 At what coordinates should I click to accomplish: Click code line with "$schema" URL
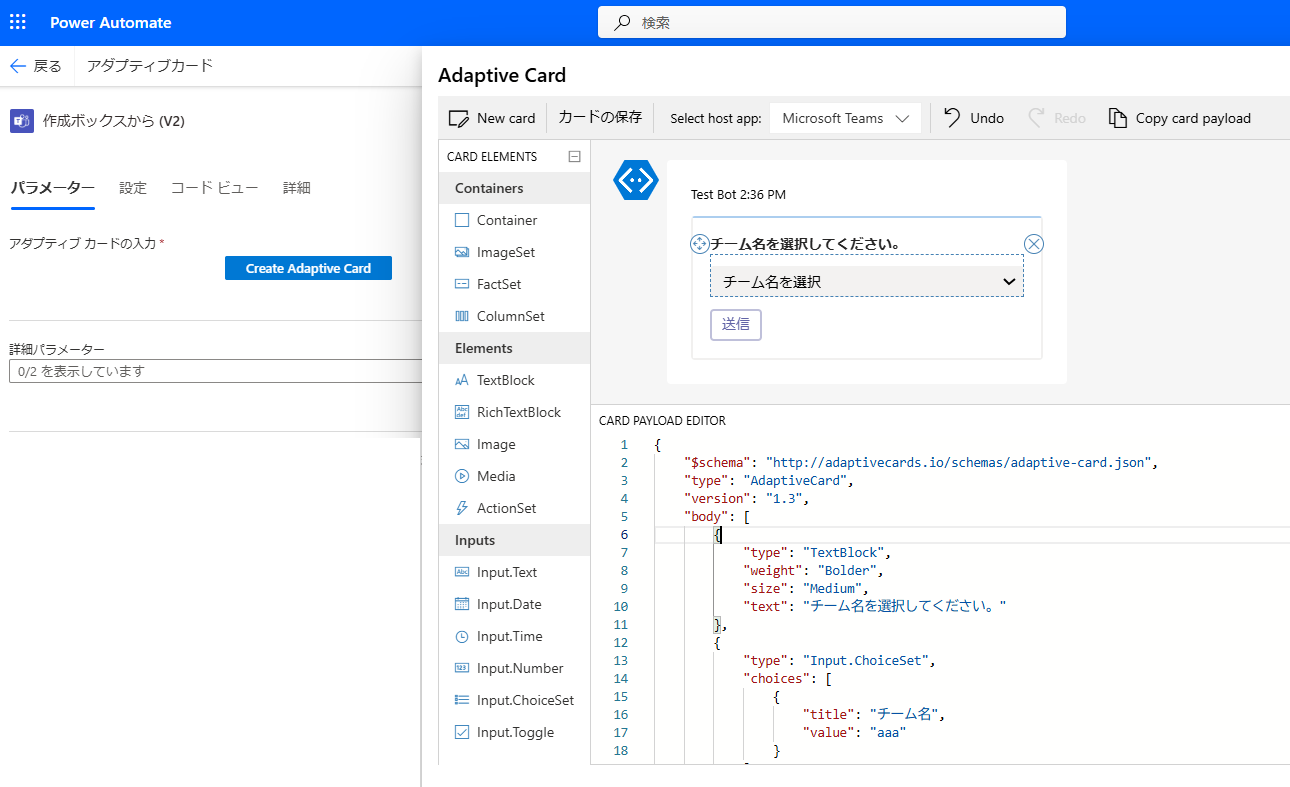tap(921, 463)
